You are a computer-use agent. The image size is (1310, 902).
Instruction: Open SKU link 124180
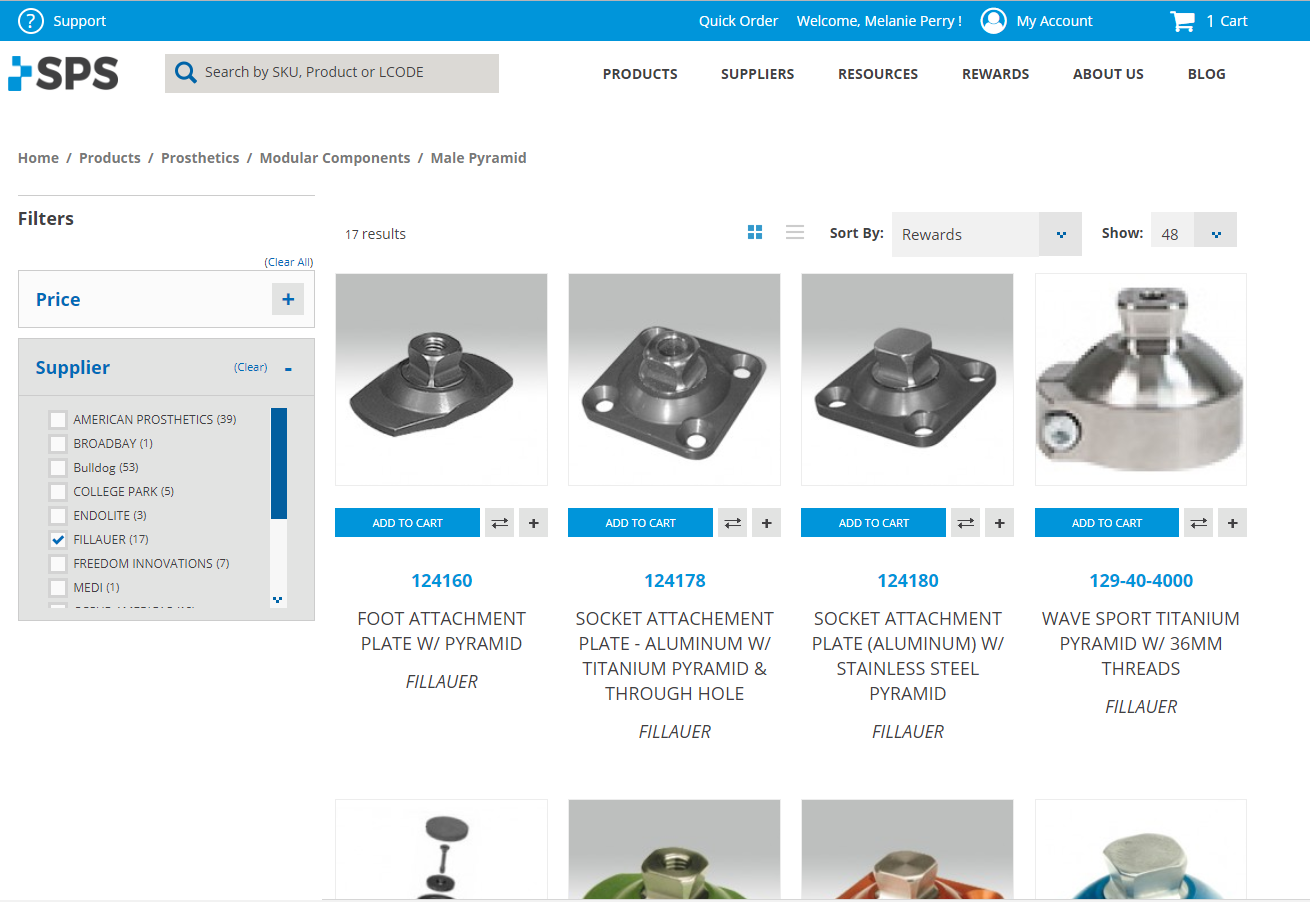(908, 581)
